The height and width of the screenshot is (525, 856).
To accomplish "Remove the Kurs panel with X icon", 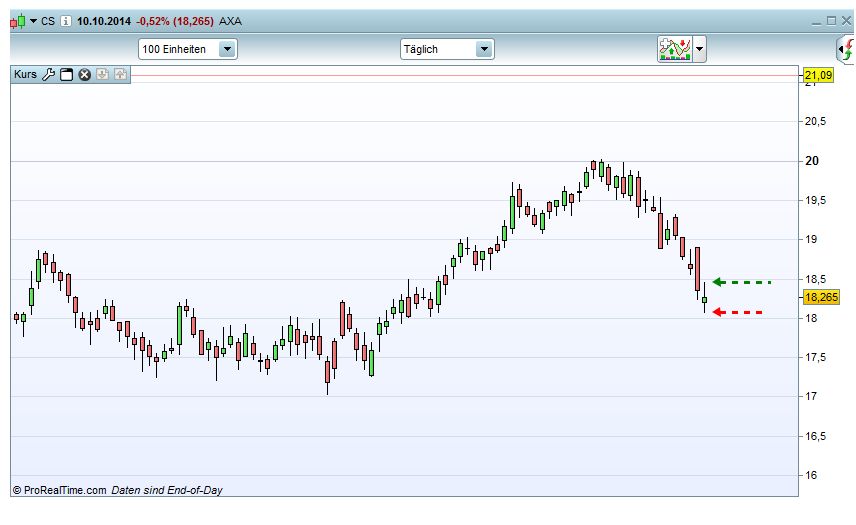I will [84, 74].
